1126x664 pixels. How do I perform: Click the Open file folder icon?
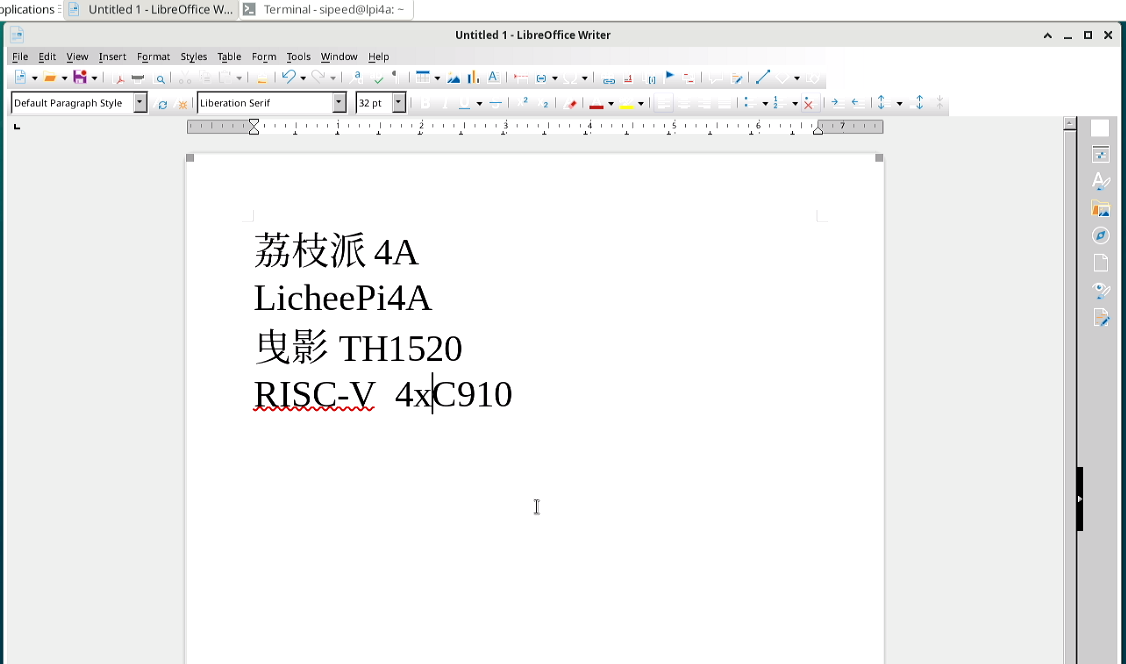50,77
